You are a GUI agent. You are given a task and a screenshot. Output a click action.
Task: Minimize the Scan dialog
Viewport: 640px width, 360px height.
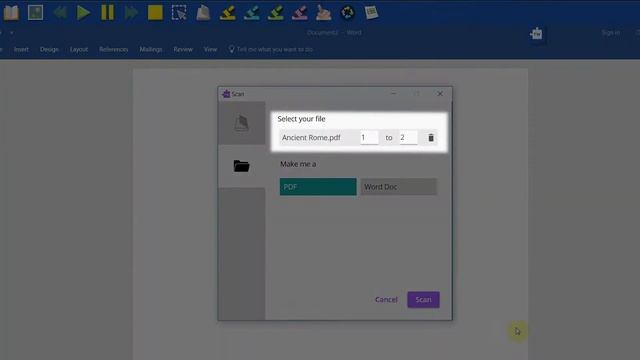coord(393,93)
